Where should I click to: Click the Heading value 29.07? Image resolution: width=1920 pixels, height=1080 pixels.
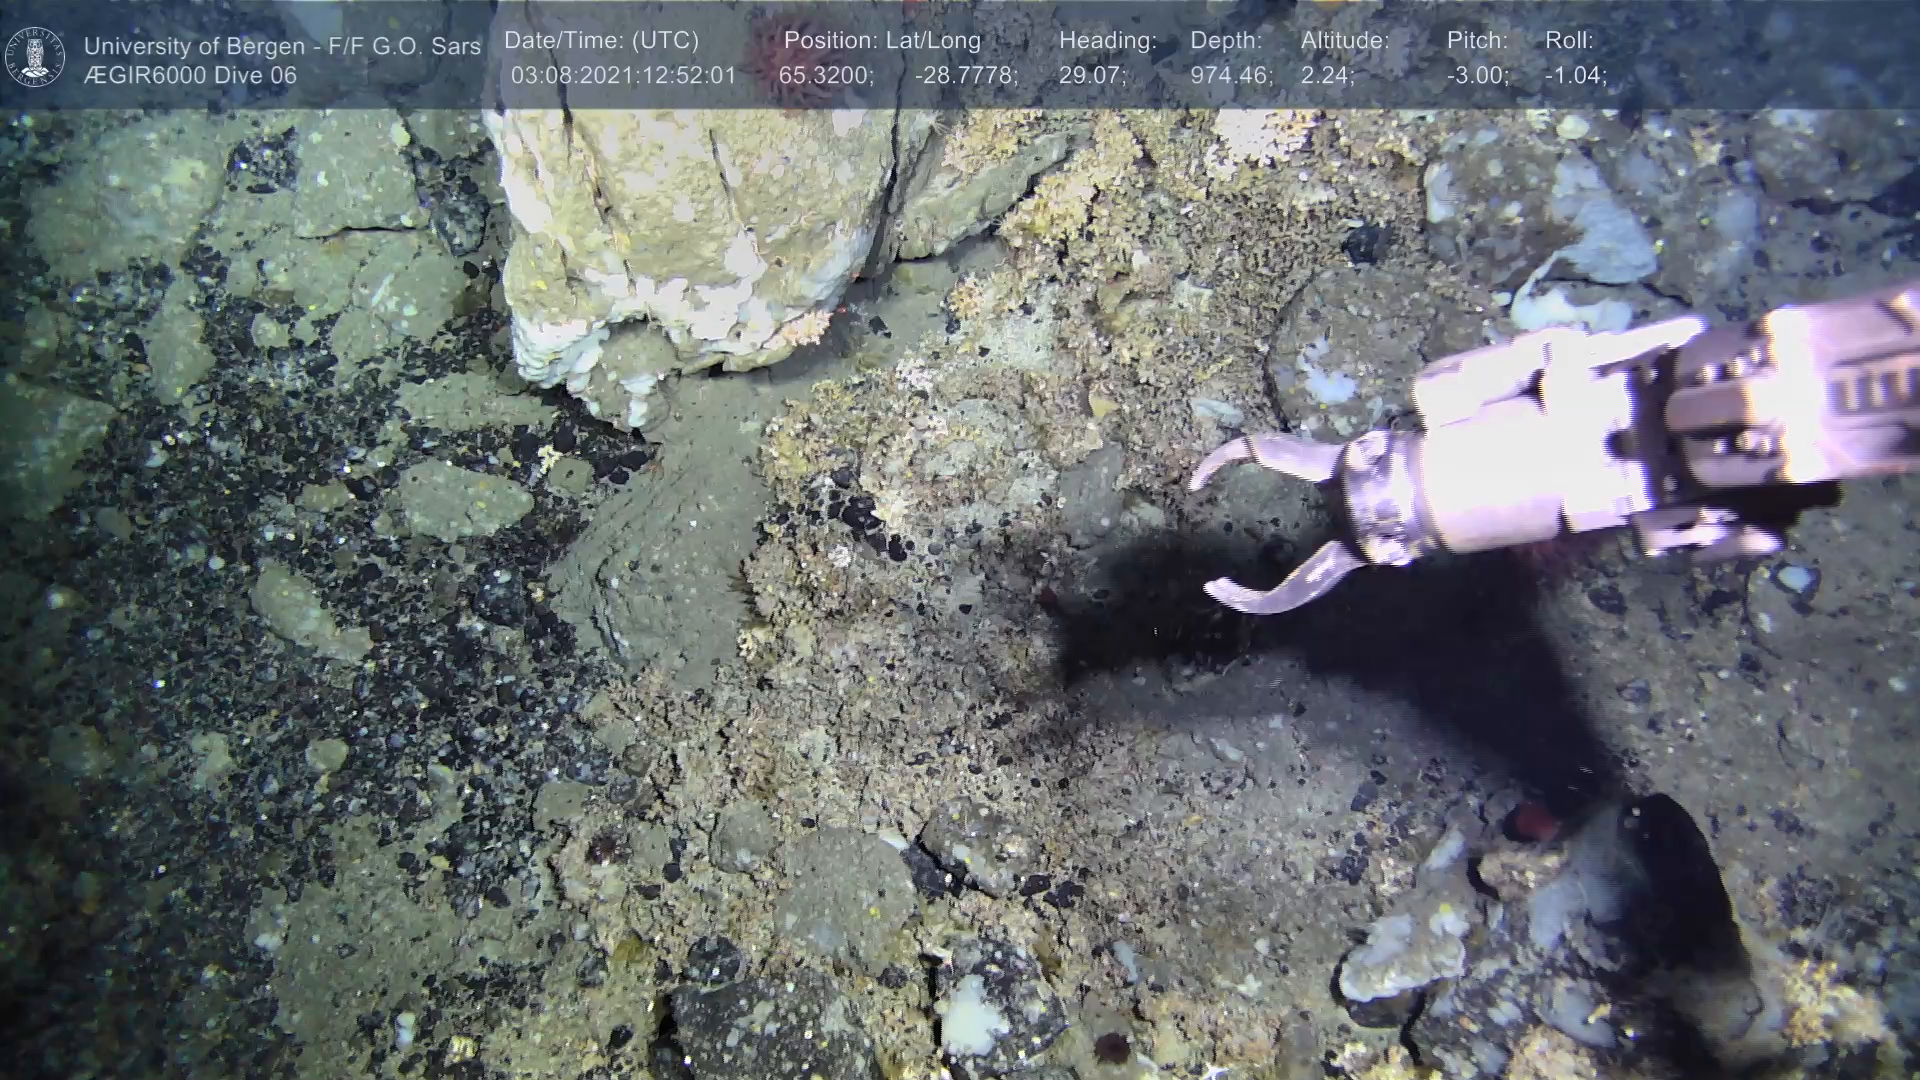(1092, 76)
